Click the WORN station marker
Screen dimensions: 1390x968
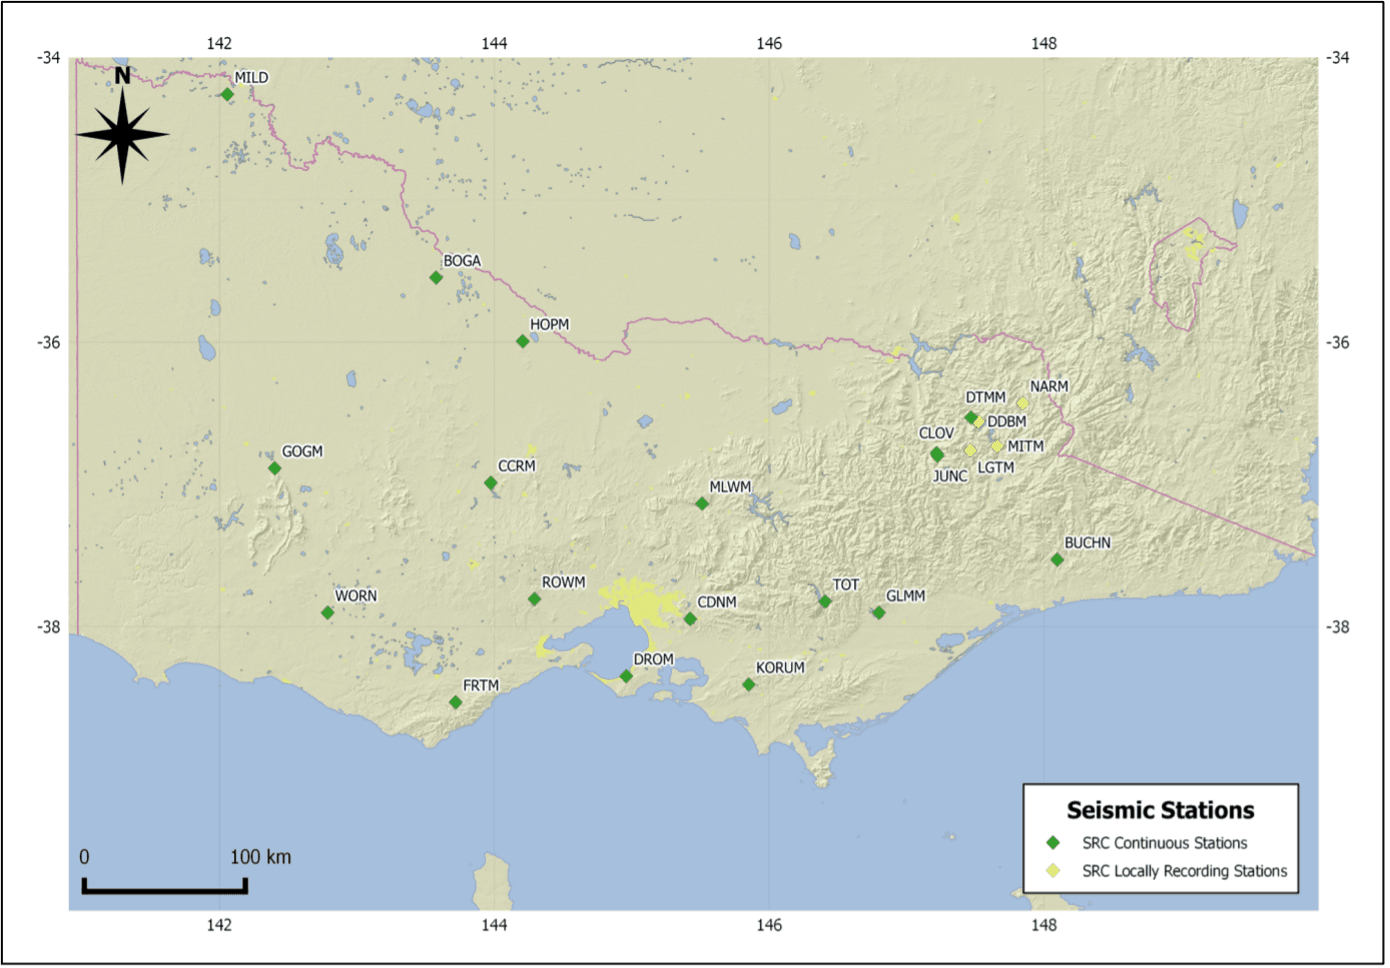[328, 612]
